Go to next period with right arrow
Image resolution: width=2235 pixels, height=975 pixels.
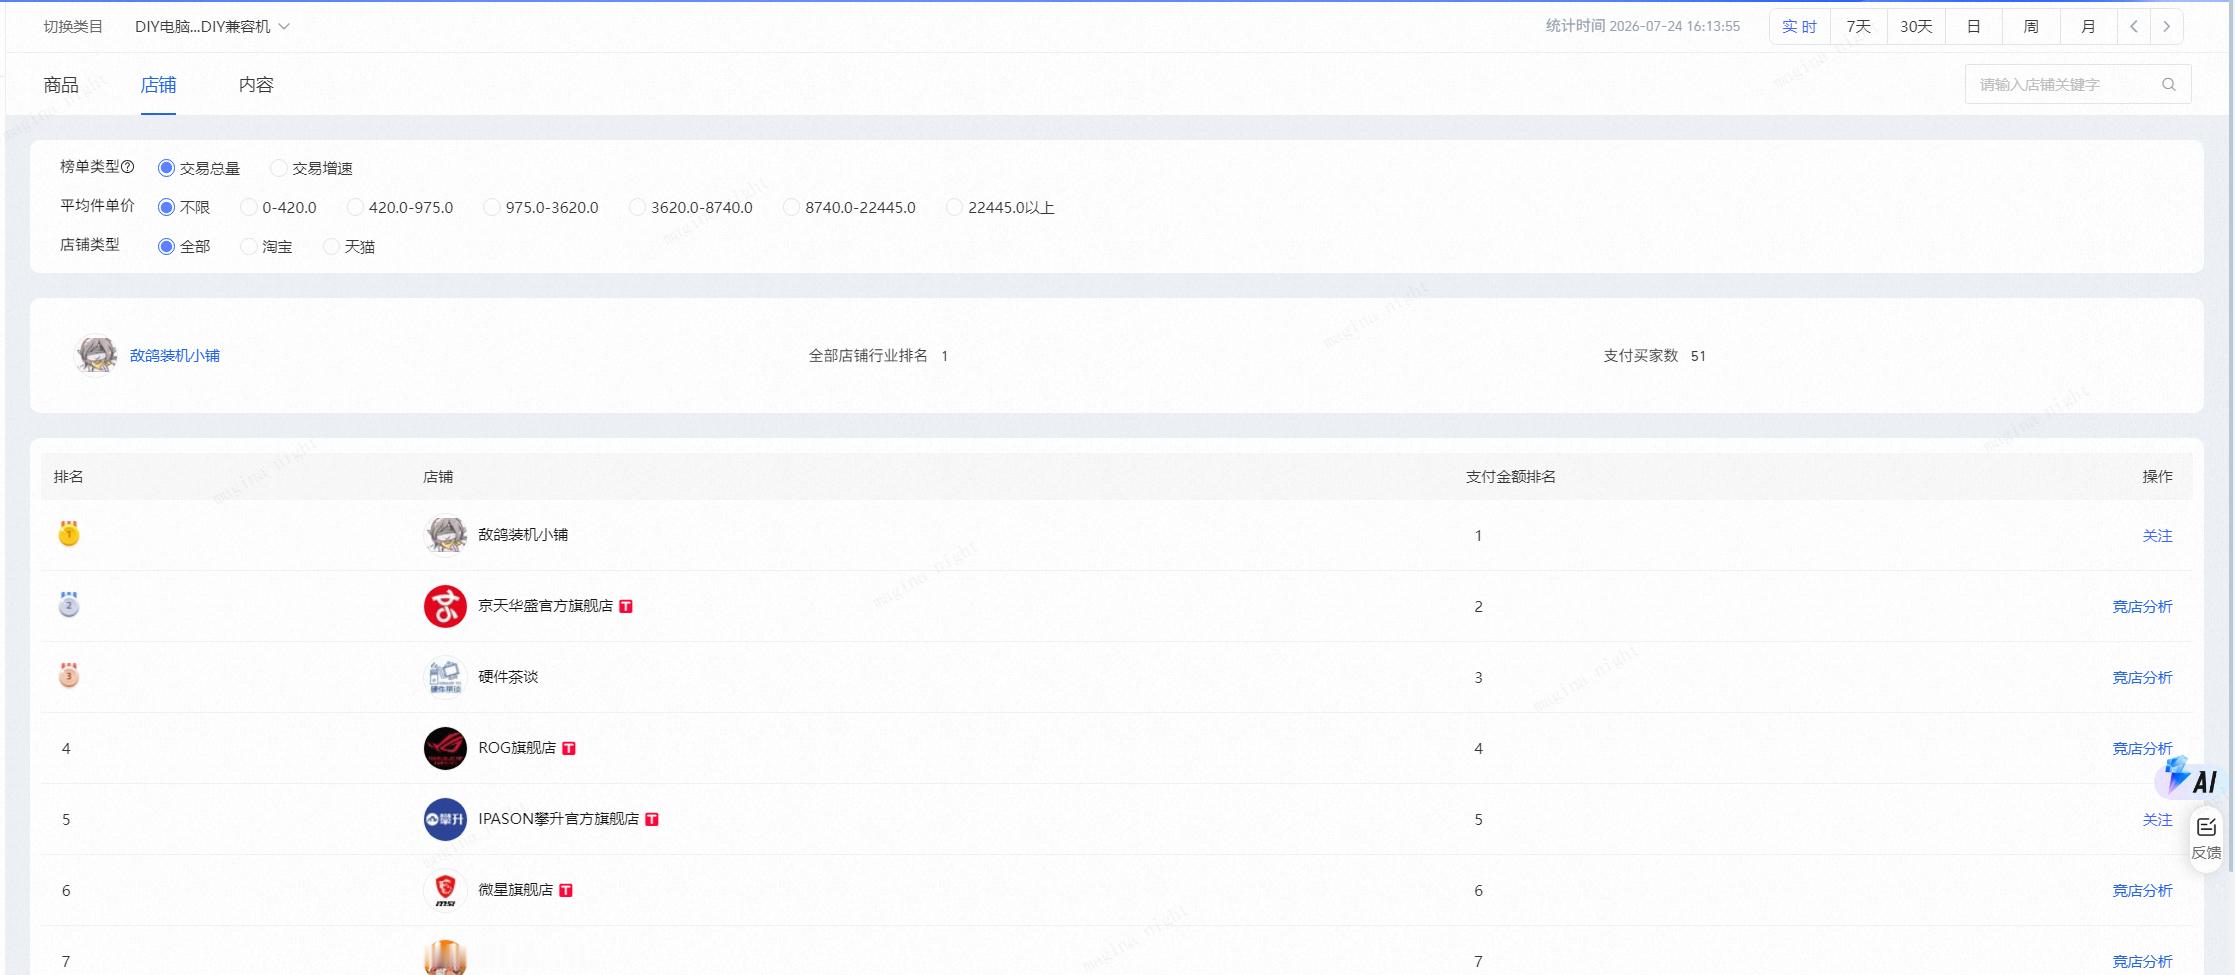click(x=2166, y=27)
